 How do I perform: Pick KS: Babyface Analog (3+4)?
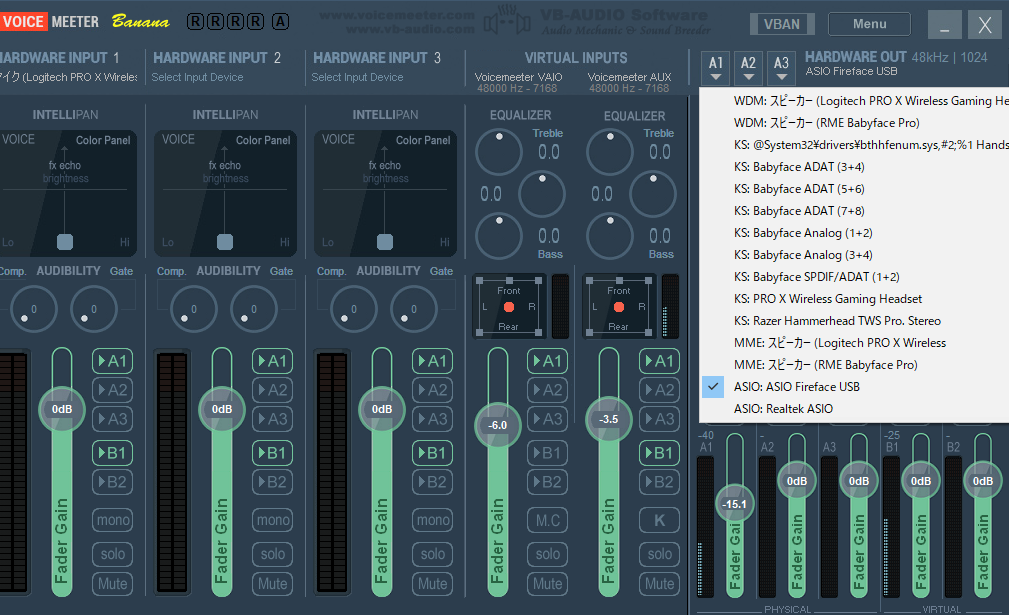pyautogui.click(x=854, y=255)
